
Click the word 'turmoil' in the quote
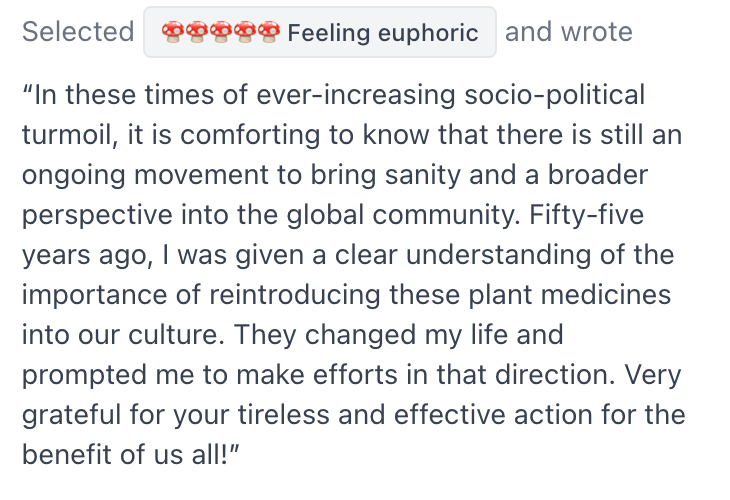click(x=65, y=136)
